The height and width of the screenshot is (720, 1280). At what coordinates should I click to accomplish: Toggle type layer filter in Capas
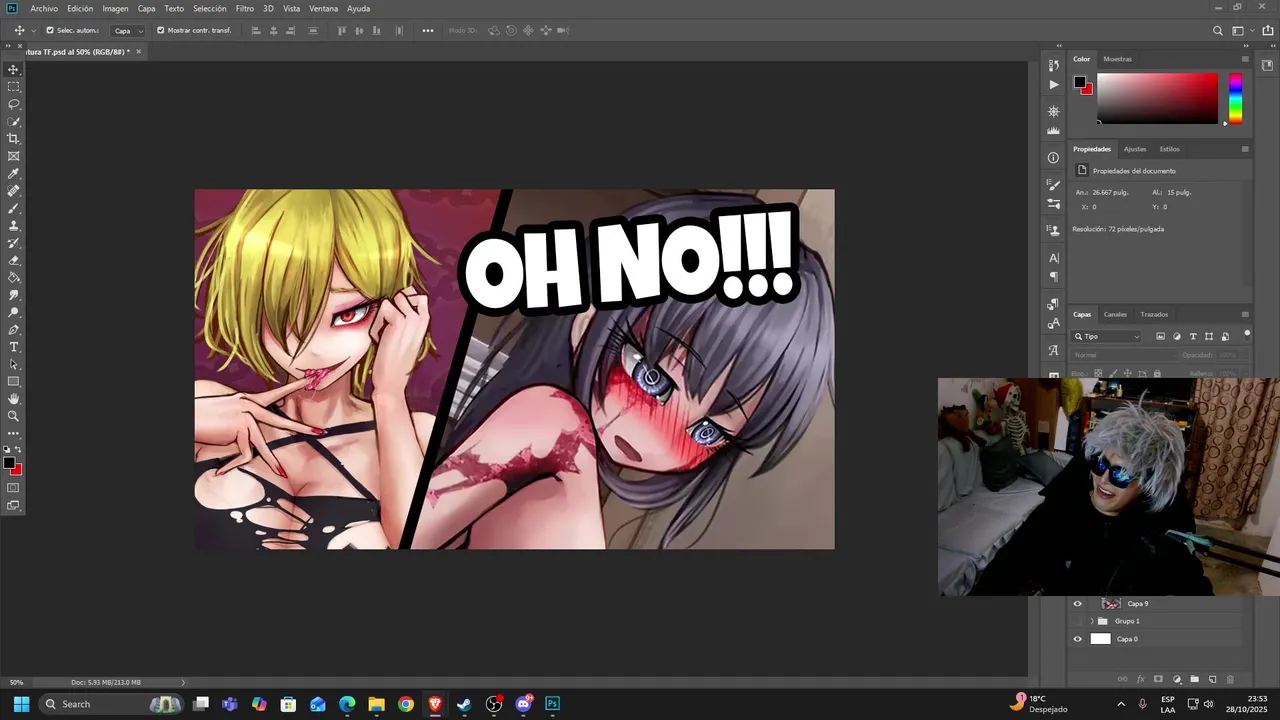click(x=1193, y=337)
